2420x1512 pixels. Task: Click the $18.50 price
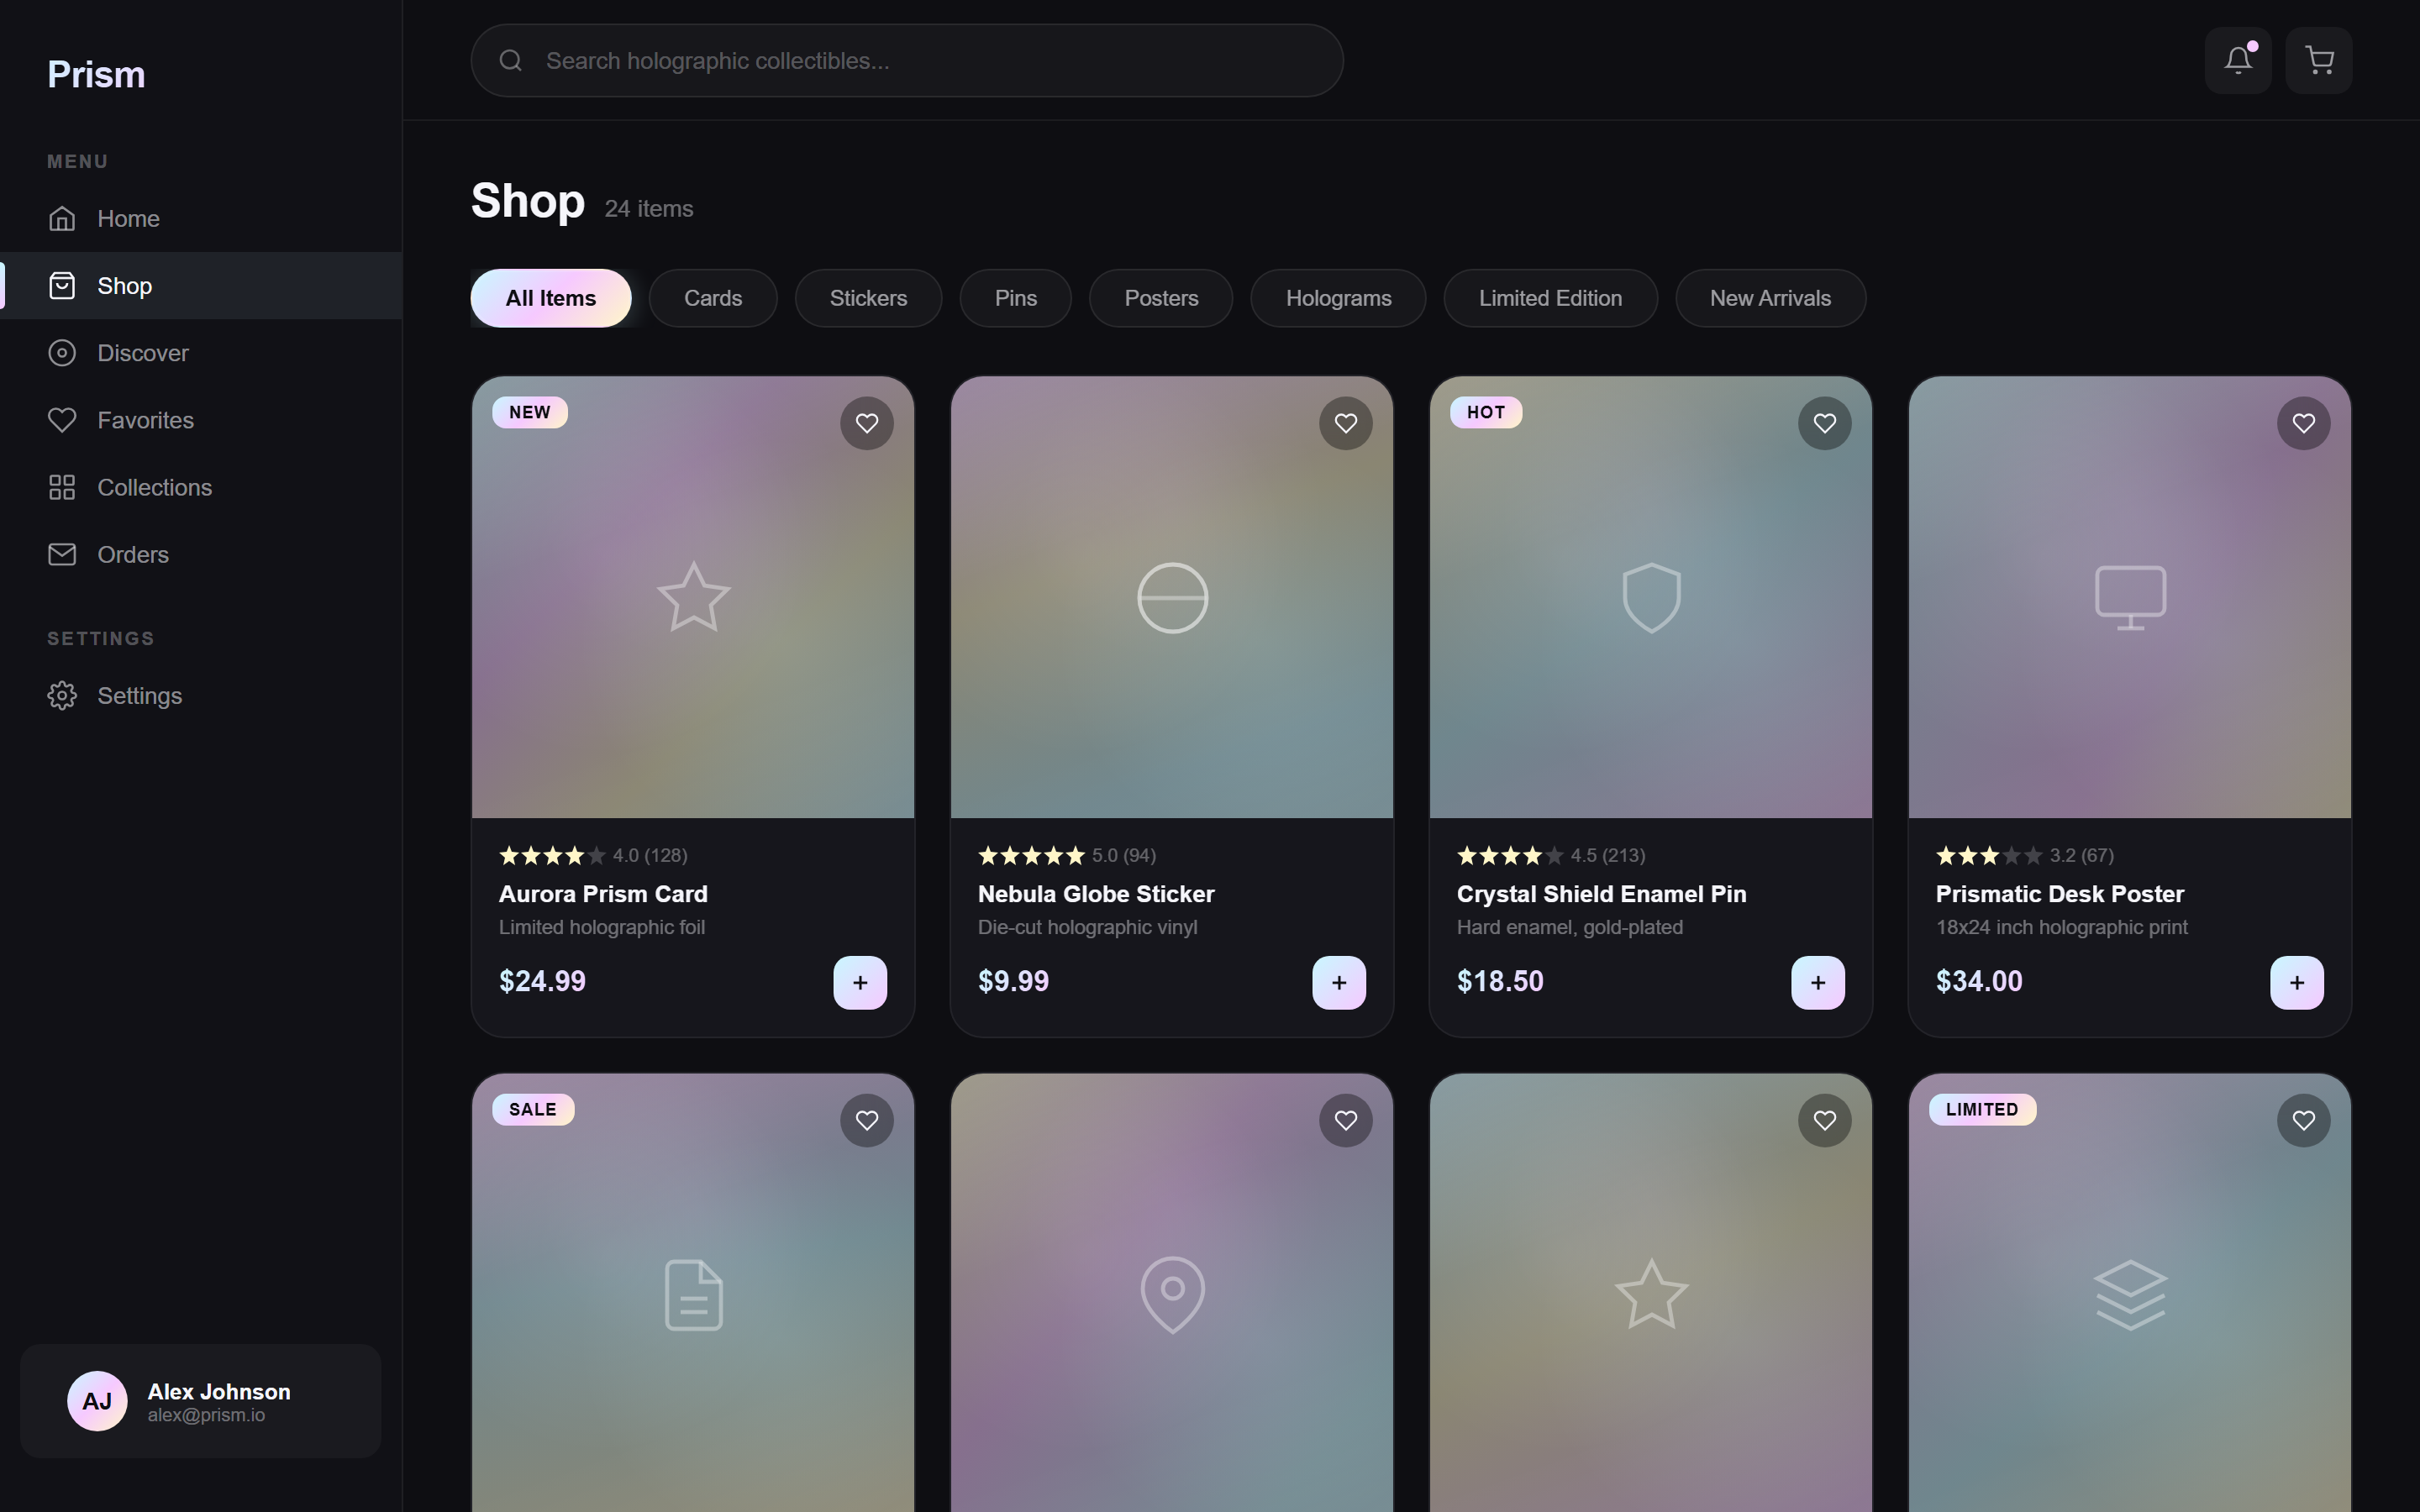(1500, 981)
